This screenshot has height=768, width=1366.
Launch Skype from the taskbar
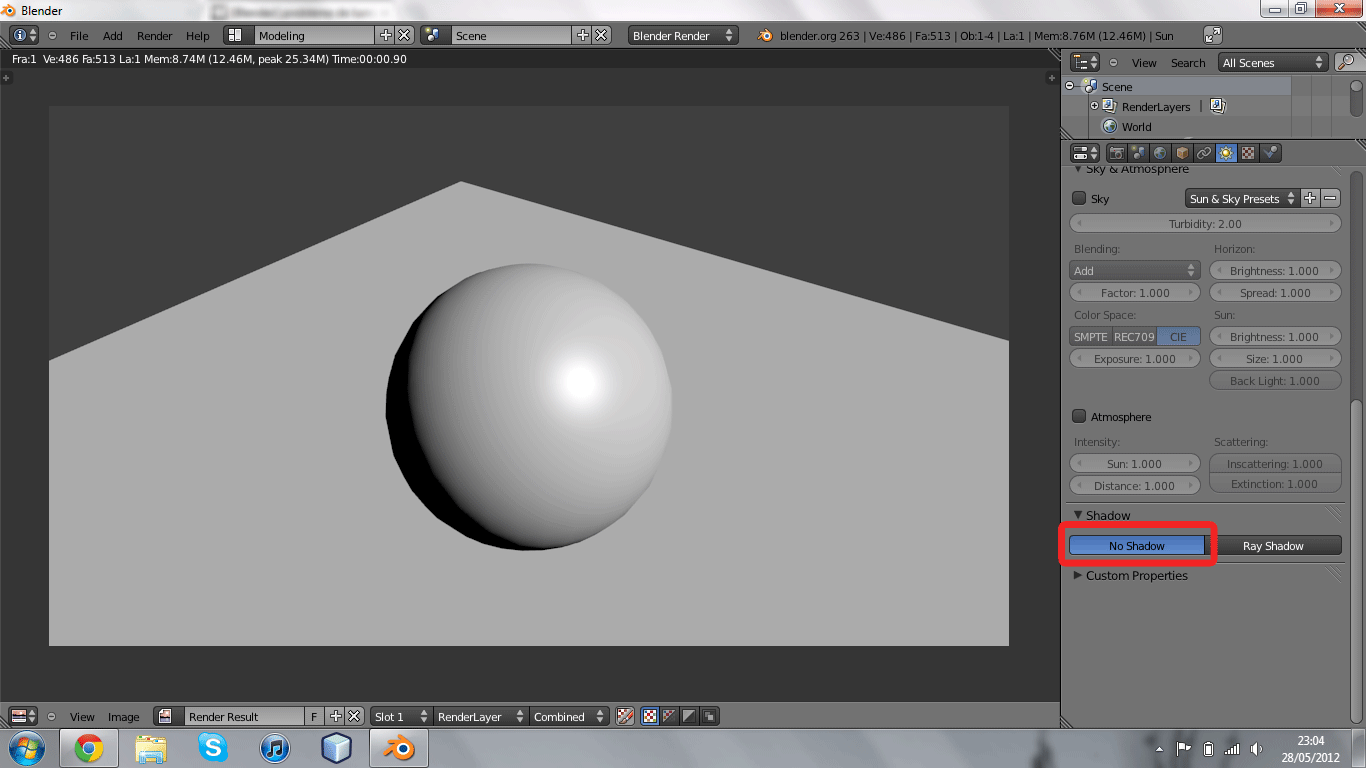(x=212, y=747)
